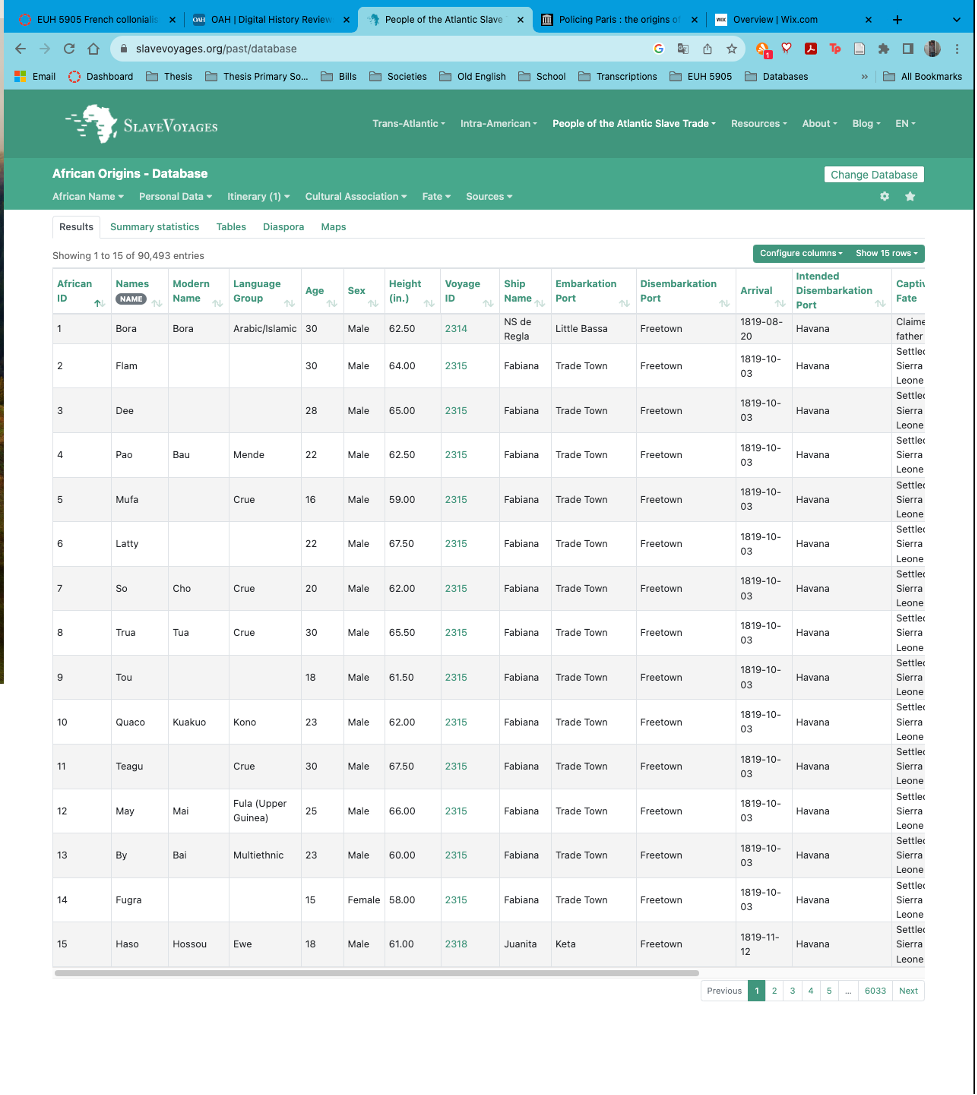Open the Cultural Association filter dropdown
The width and height of the screenshot is (977, 1095).
[x=356, y=197]
